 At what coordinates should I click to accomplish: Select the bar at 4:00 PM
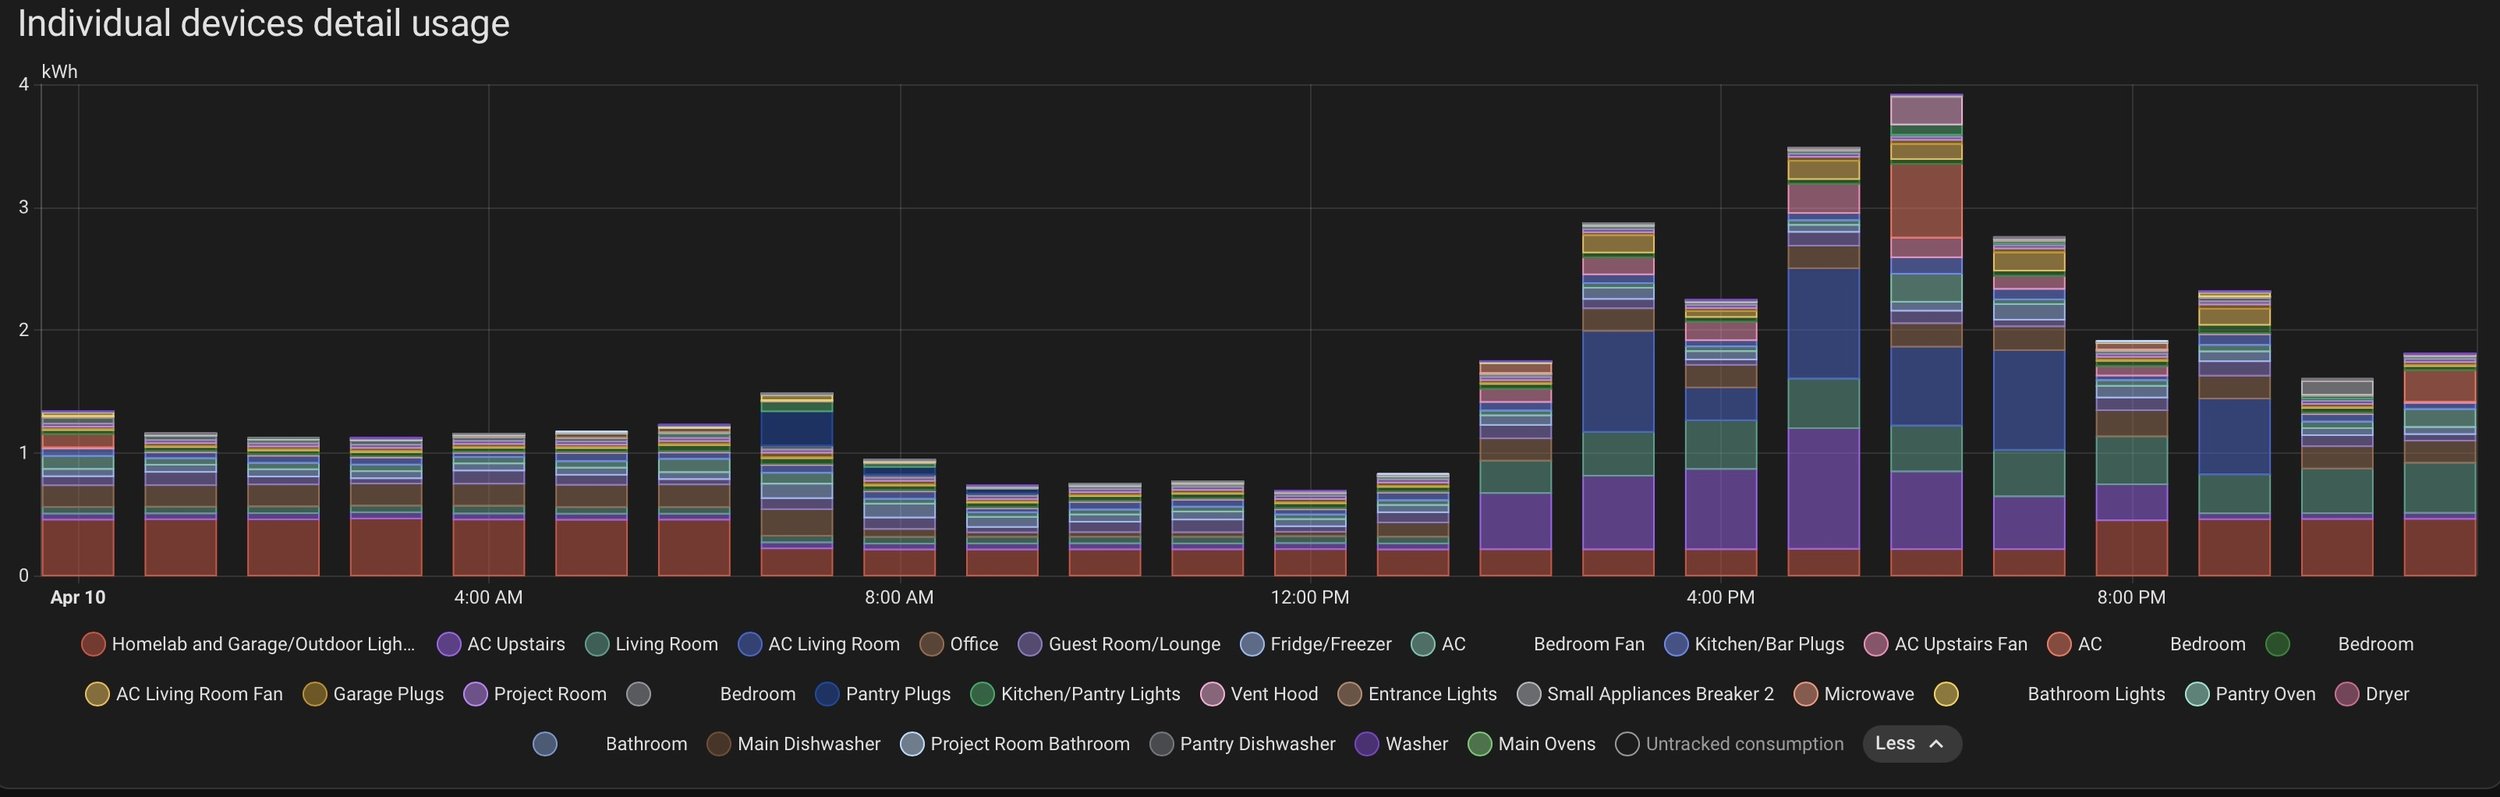tap(1721, 437)
